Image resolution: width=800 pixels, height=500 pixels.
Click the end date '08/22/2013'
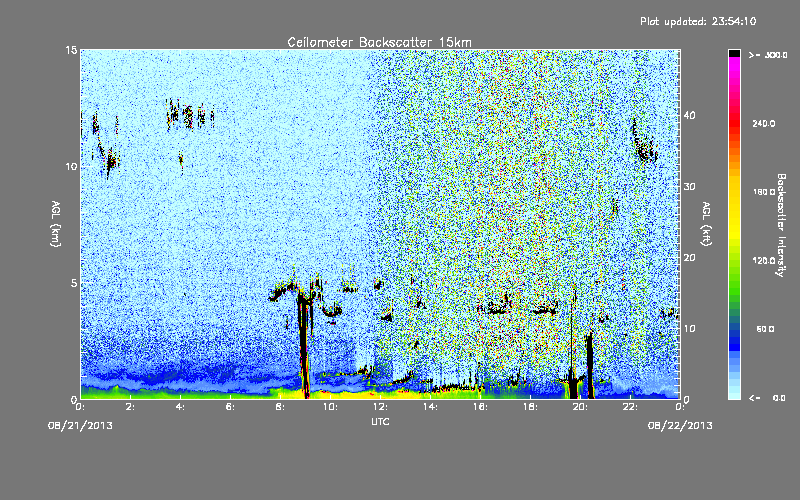point(680,426)
